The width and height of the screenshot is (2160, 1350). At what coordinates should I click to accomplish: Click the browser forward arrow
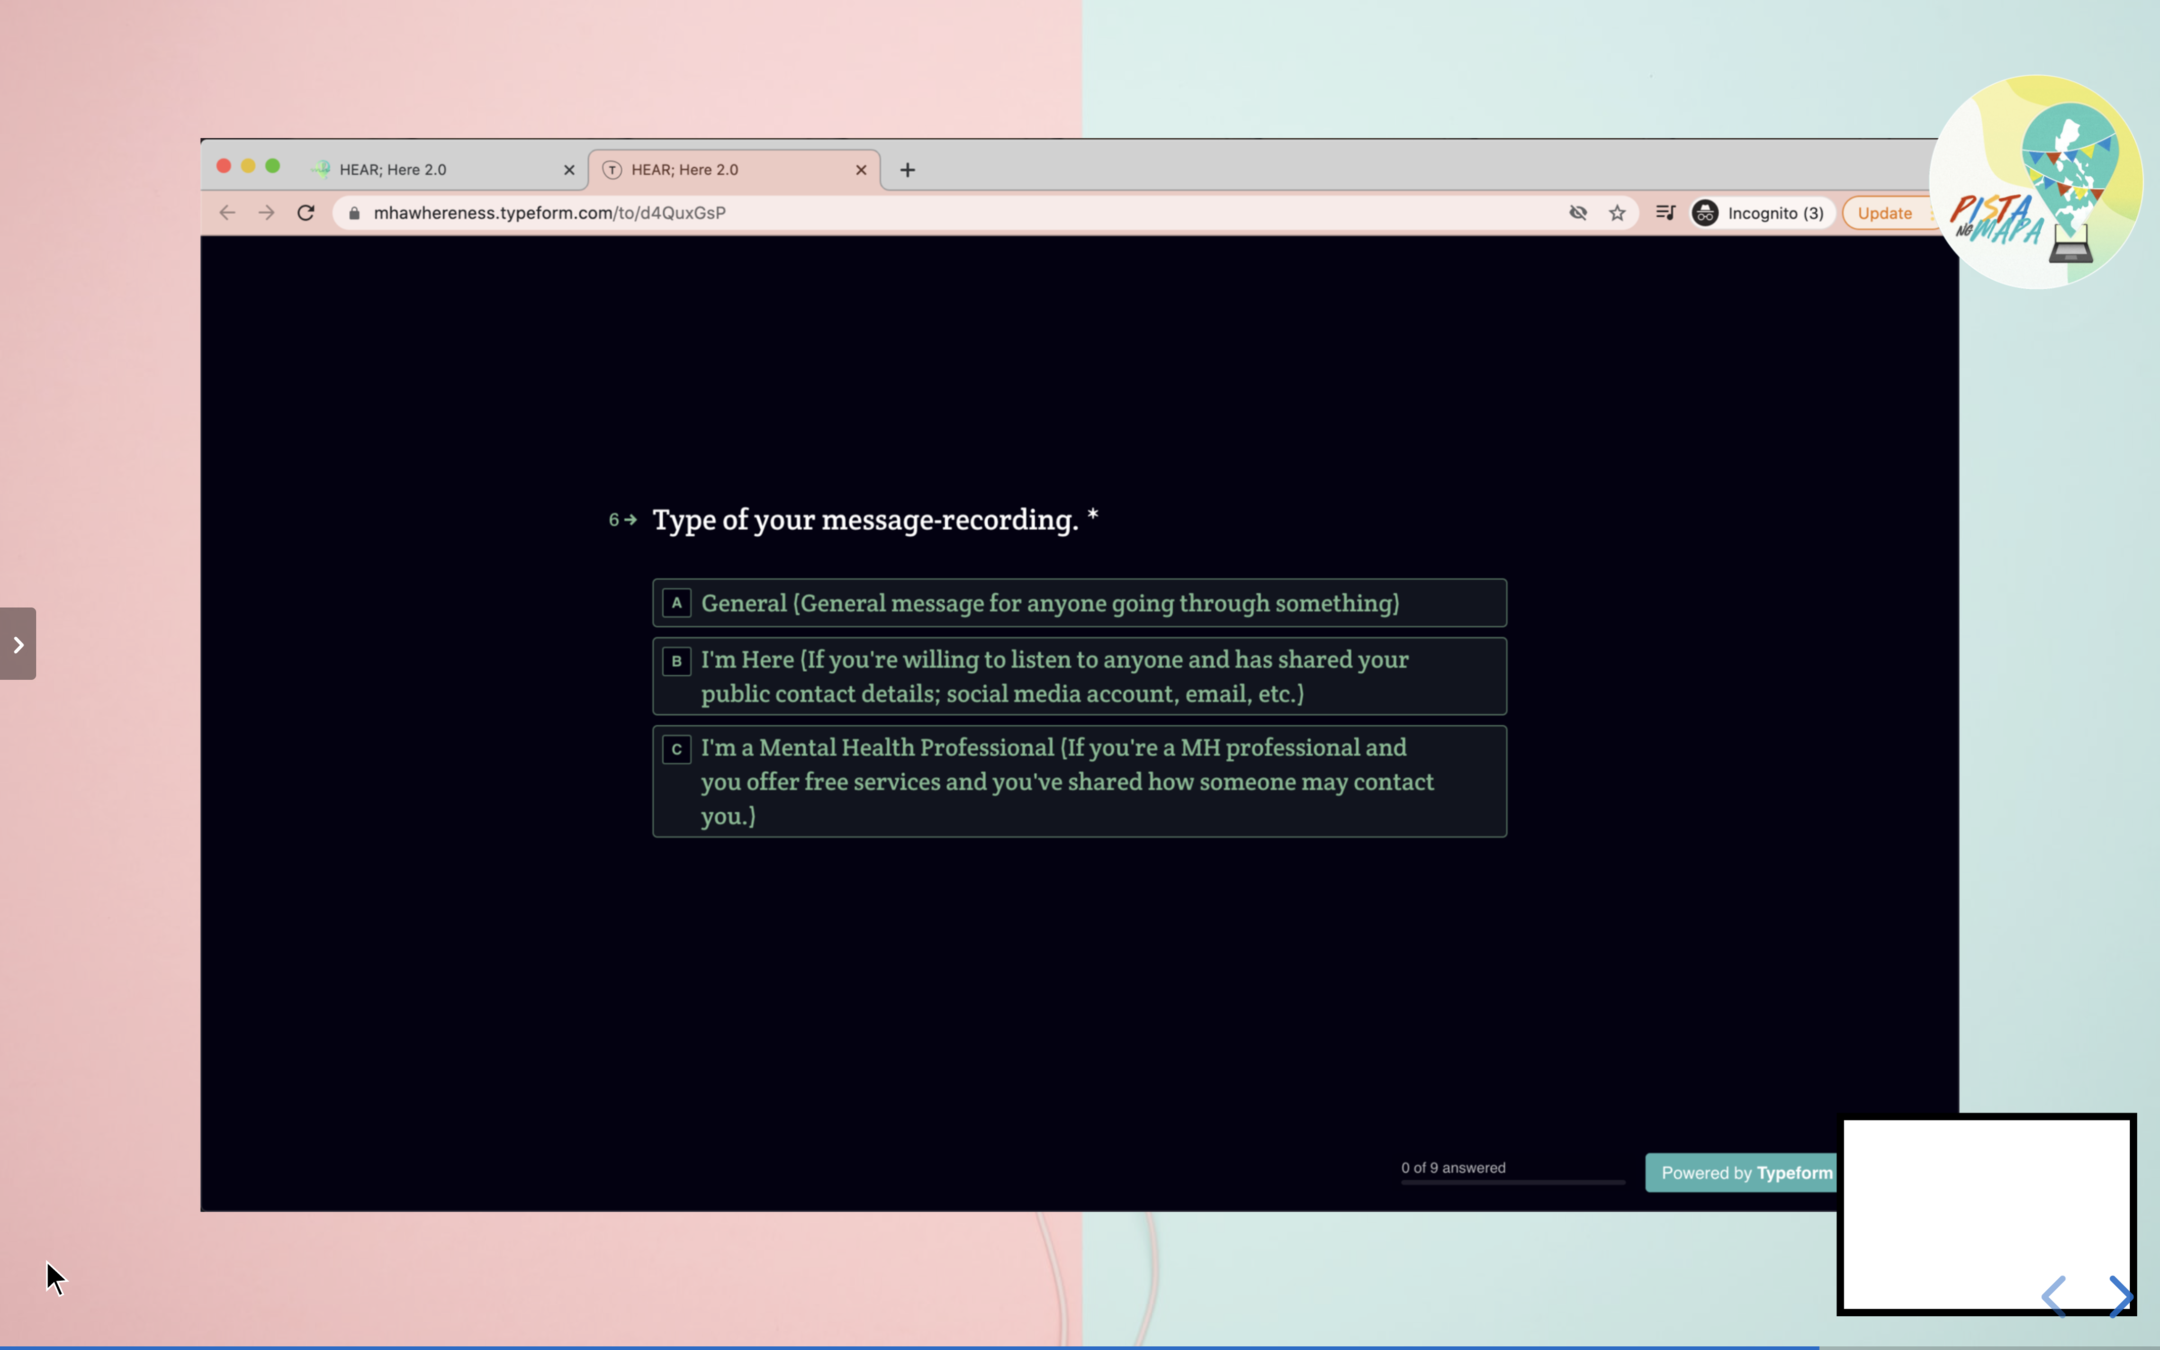[266, 213]
